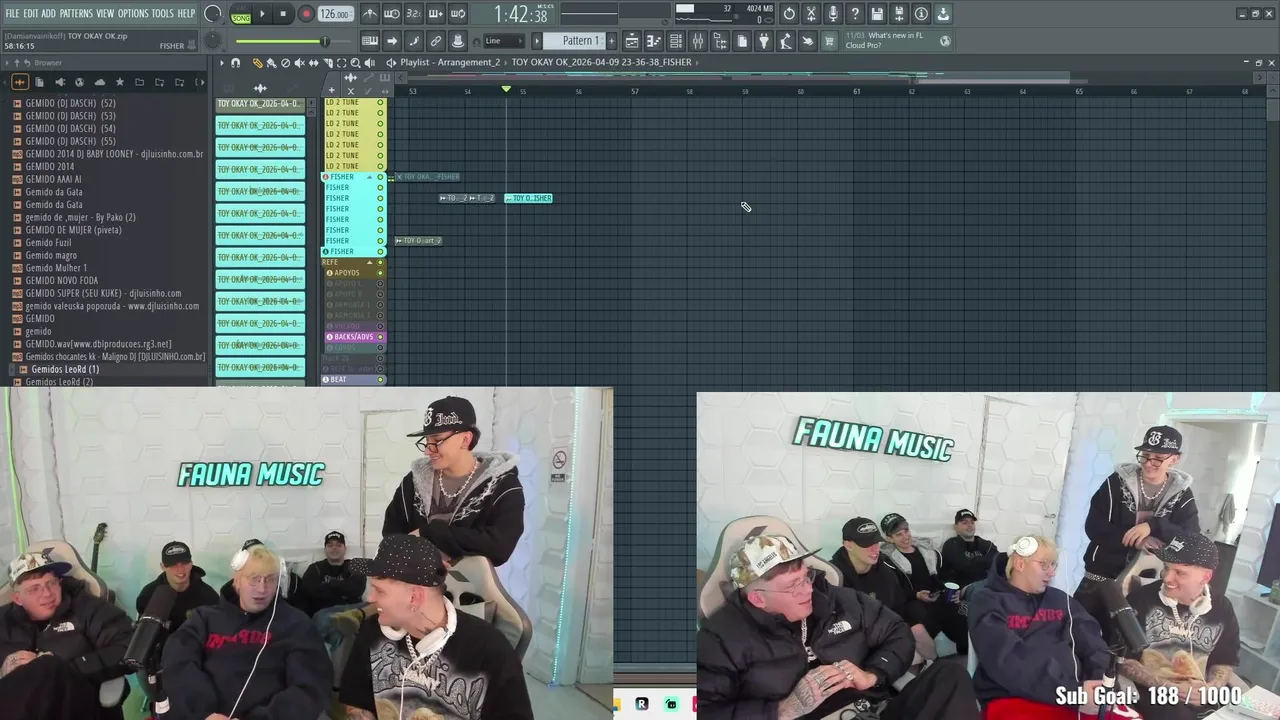Open the VIEW menu
The width and height of the screenshot is (1280, 720).
tap(105, 13)
